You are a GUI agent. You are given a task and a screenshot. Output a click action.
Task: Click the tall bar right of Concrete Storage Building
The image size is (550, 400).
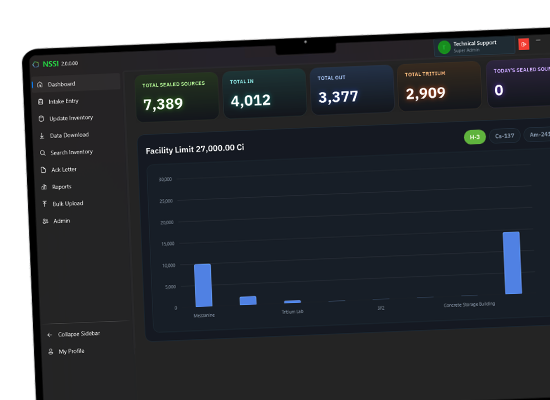pyautogui.click(x=512, y=263)
